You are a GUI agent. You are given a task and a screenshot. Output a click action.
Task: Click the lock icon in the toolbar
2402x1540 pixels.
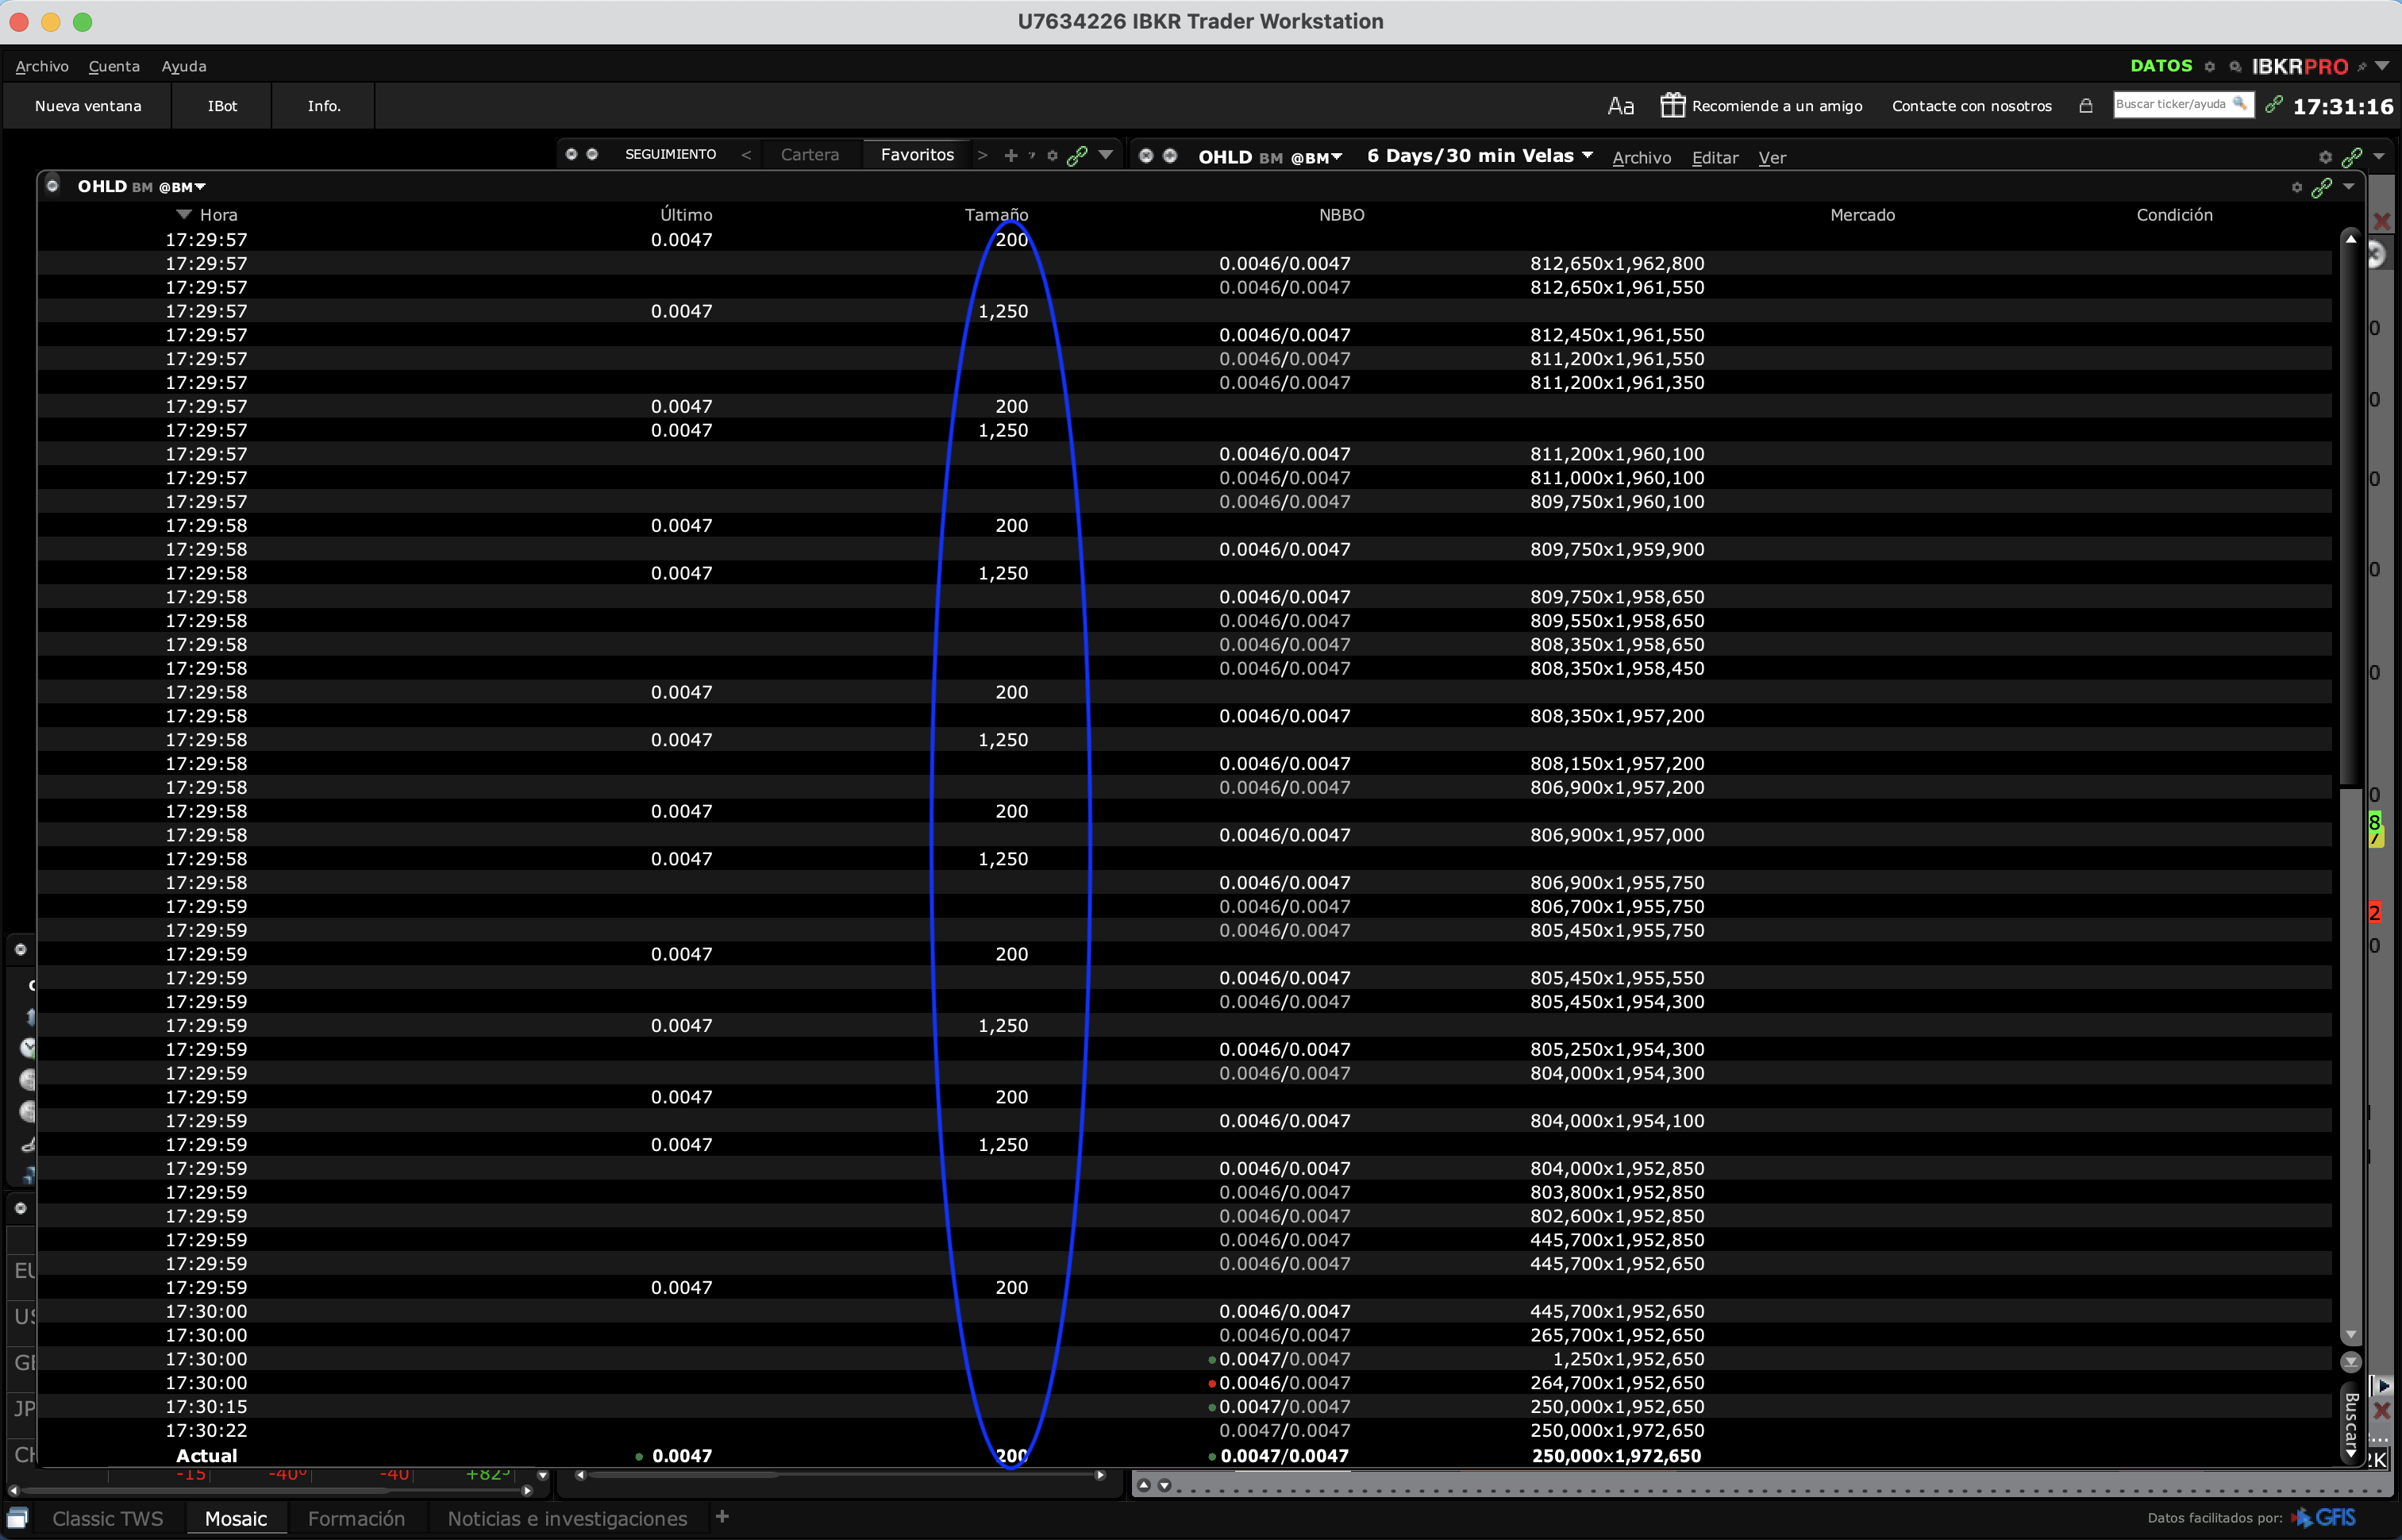pyautogui.click(x=2086, y=105)
